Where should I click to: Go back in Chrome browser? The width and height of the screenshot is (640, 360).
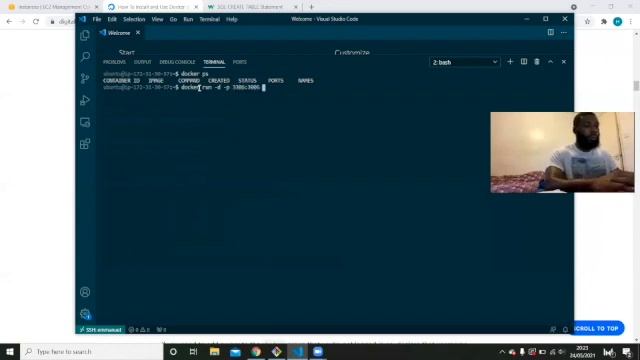(9, 22)
